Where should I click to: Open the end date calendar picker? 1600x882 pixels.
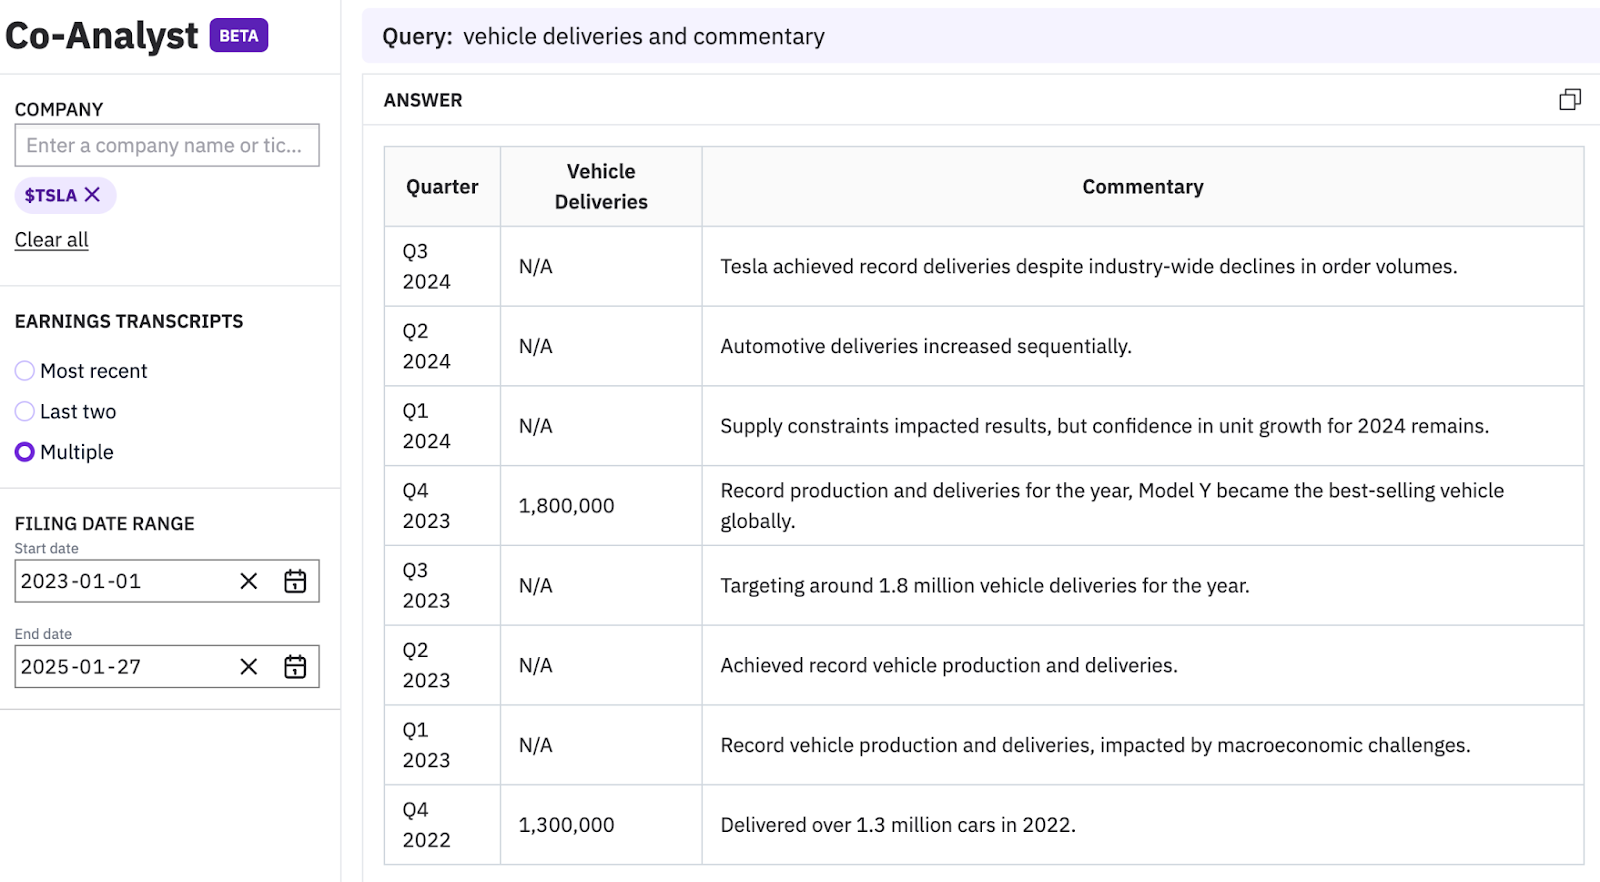click(295, 667)
